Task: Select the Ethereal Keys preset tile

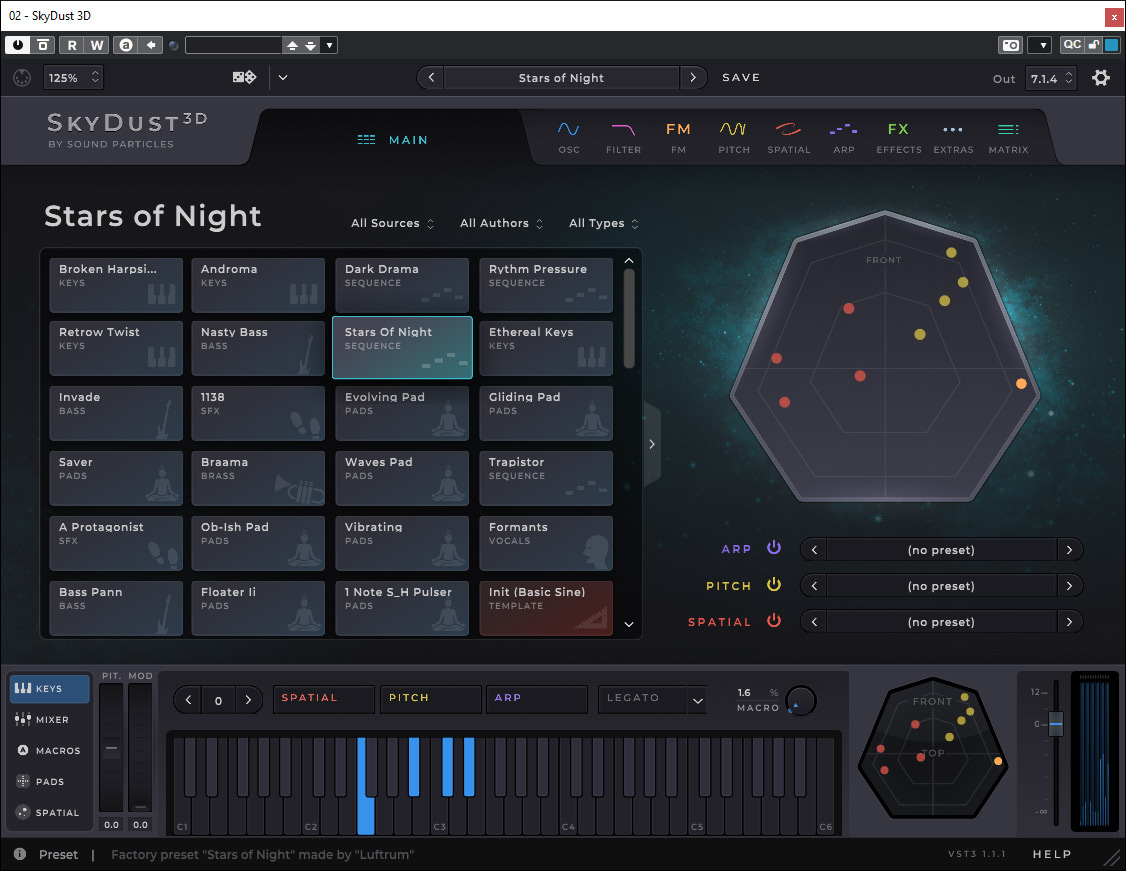Action: (546, 347)
